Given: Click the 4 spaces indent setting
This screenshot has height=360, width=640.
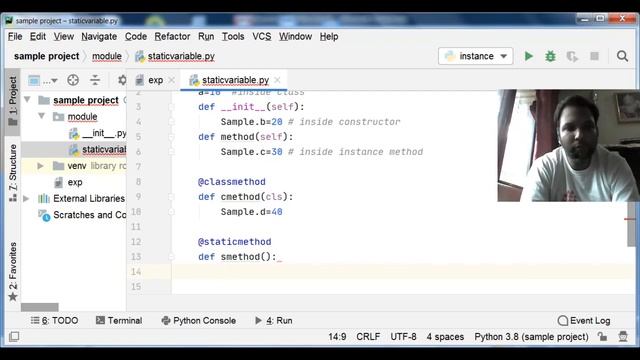Looking at the screenshot, I should (x=445, y=337).
